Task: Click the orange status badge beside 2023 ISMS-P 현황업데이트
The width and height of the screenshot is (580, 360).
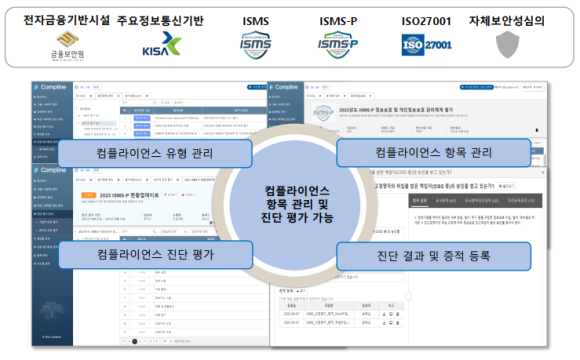Action: pos(89,195)
